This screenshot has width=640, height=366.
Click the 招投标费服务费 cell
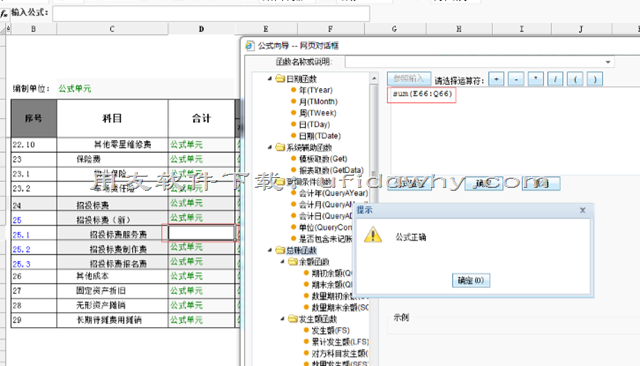pos(112,233)
